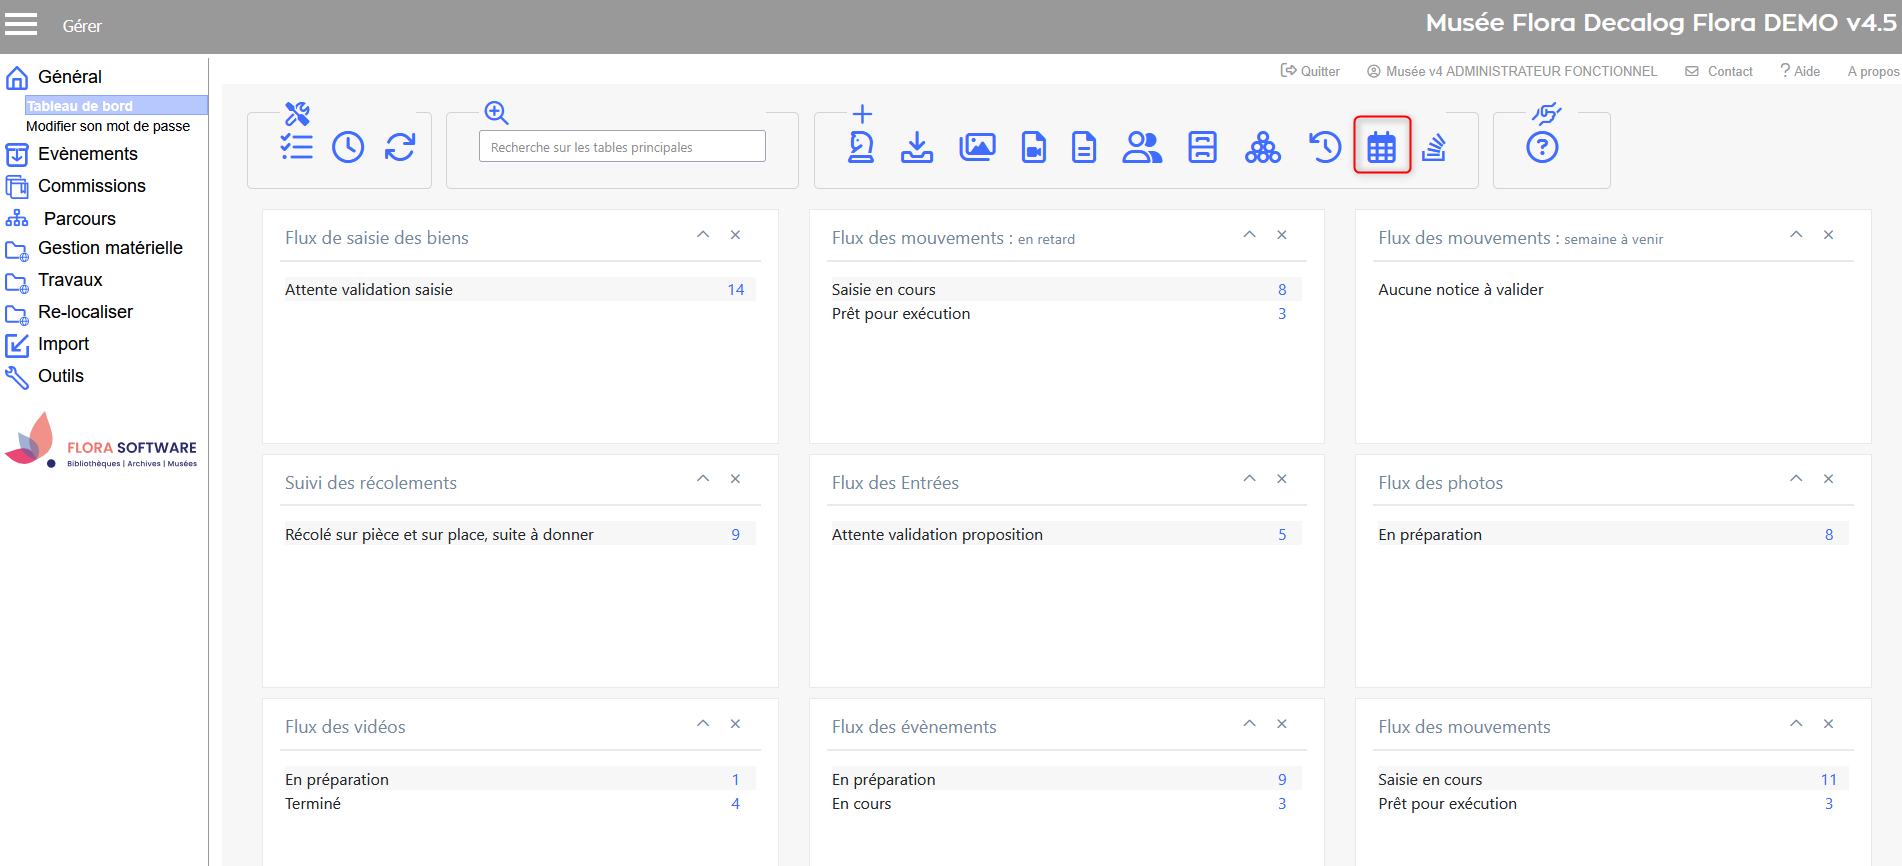The width and height of the screenshot is (1902, 866).
Task: Open the 14 Attente validation saisie count
Action: click(x=735, y=290)
